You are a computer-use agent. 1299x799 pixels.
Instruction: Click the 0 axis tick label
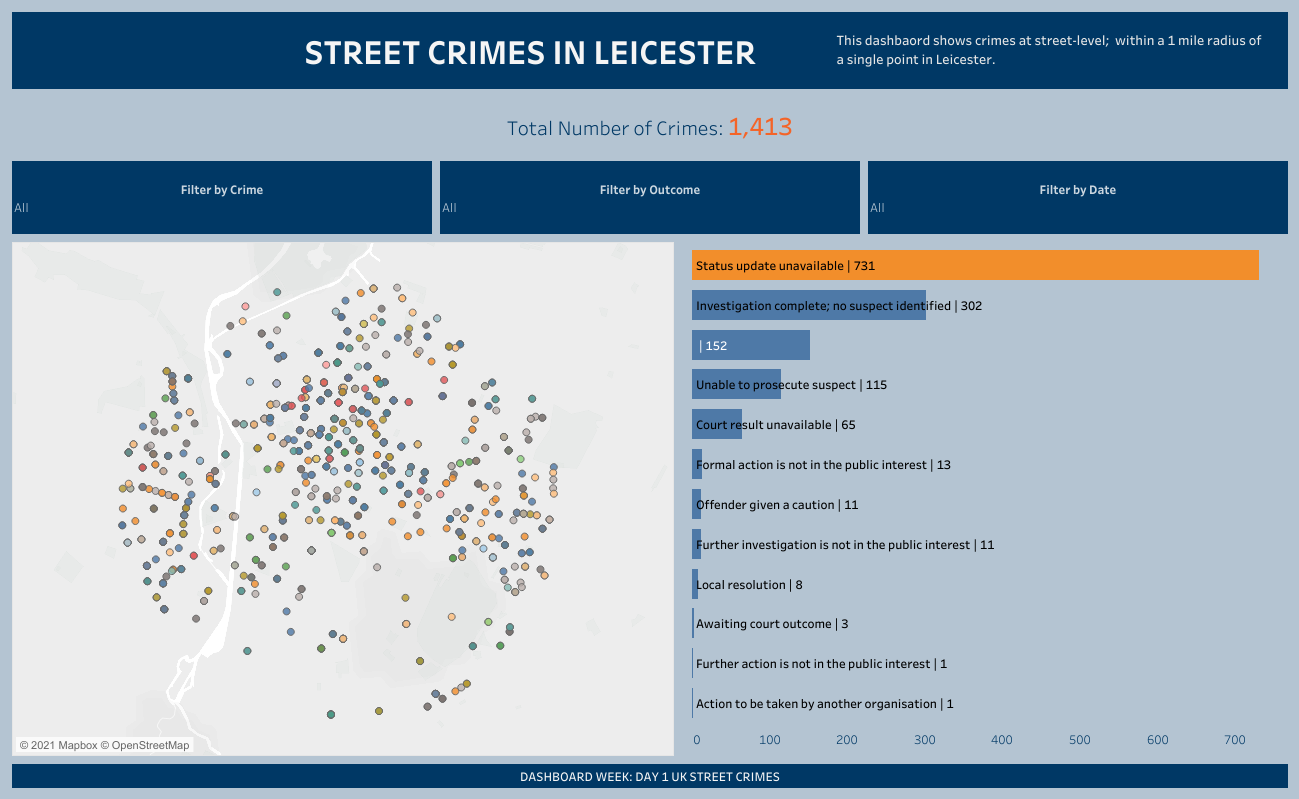pyautogui.click(x=697, y=740)
